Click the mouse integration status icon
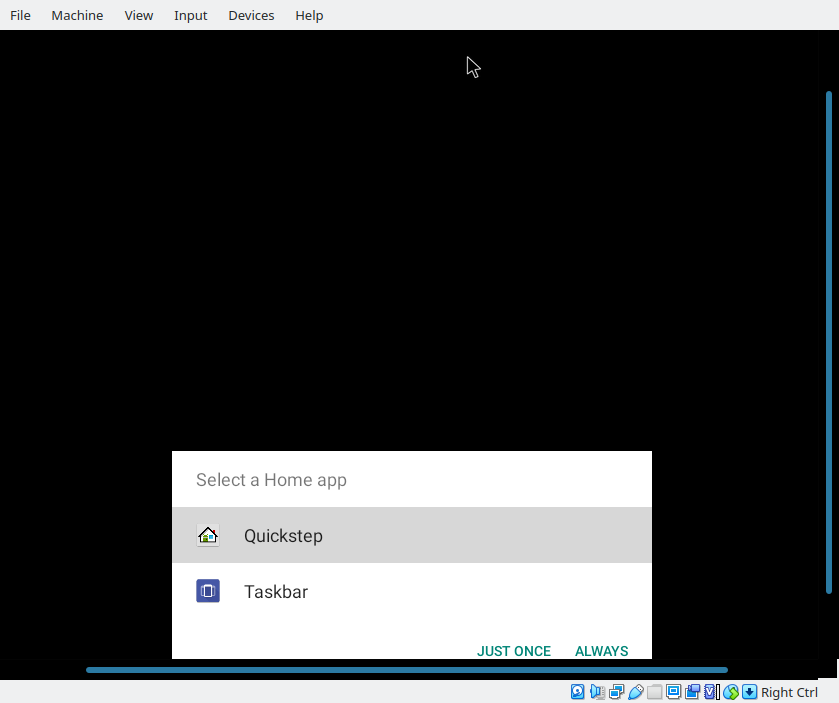The height and width of the screenshot is (703, 839). (731, 692)
